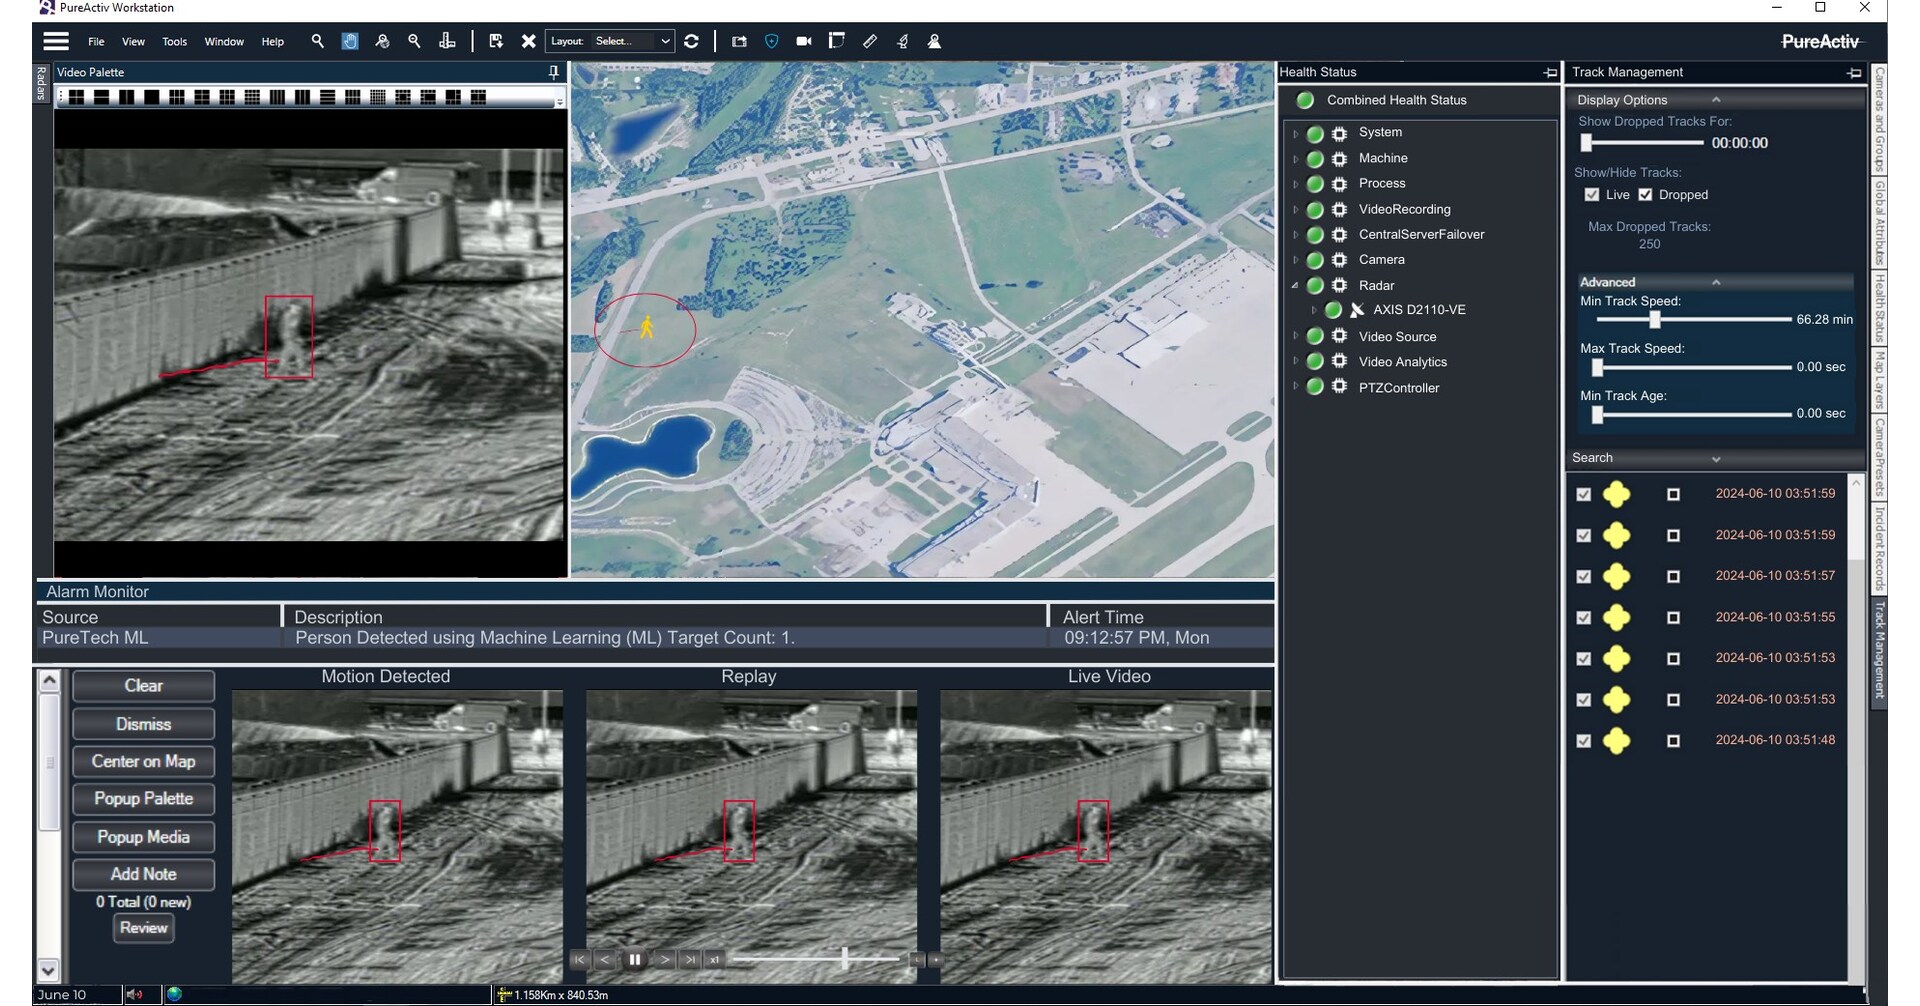Expand the System health node
This screenshot has height=1006, width=1920.
point(1296,133)
